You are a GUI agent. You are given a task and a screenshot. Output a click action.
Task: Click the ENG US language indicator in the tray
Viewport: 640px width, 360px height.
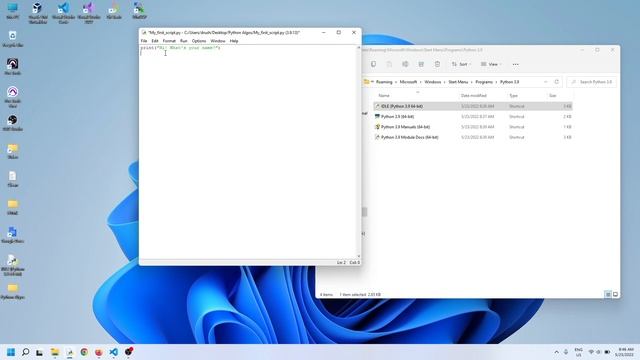click(x=578, y=352)
